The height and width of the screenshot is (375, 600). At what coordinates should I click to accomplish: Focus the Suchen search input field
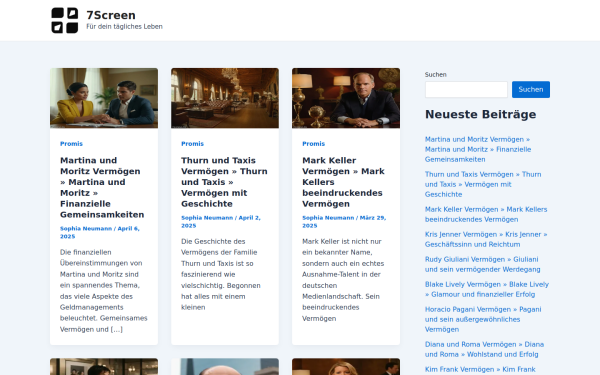pyautogui.click(x=466, y=90)
